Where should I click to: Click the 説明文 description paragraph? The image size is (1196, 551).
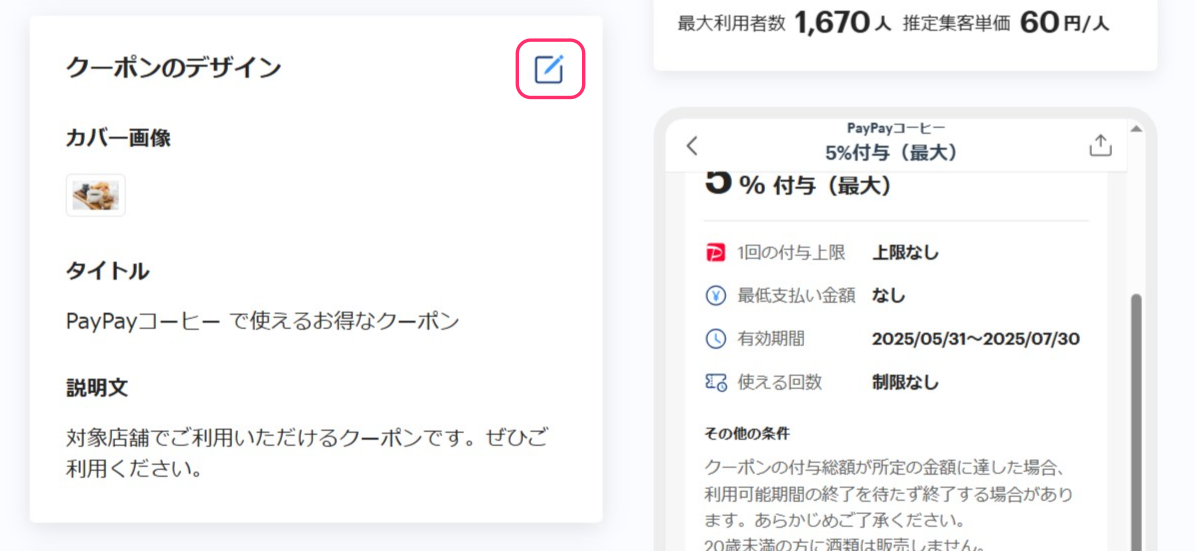(x=307, y=453)
